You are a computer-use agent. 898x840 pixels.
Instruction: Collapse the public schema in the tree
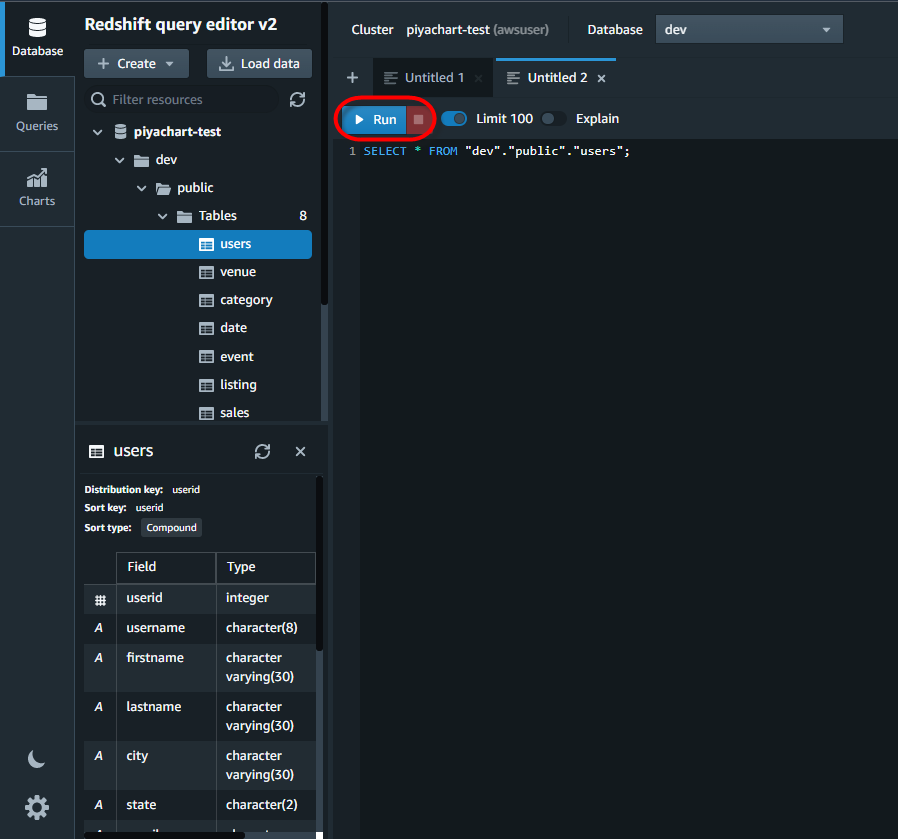pos(141,187)
